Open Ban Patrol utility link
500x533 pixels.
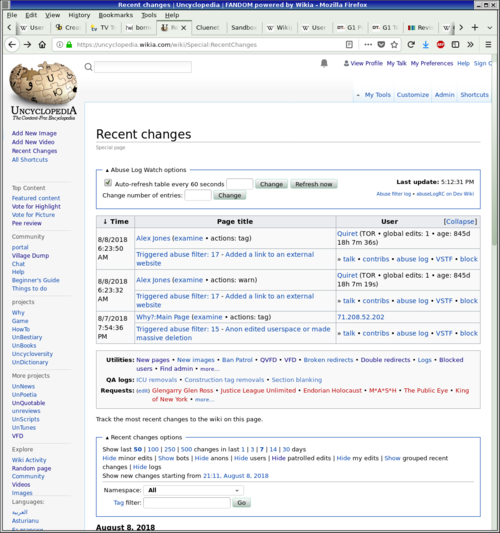coord(237,360)
